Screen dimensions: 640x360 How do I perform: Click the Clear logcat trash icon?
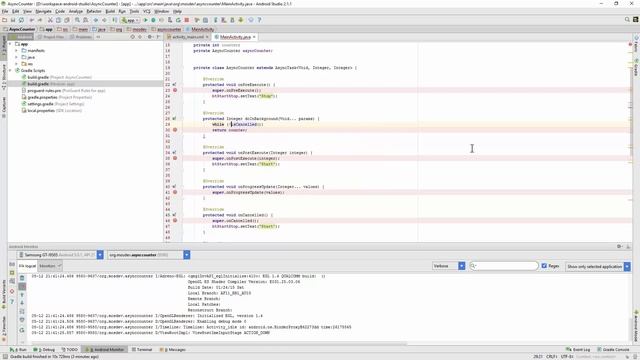(x=22, y=278)
